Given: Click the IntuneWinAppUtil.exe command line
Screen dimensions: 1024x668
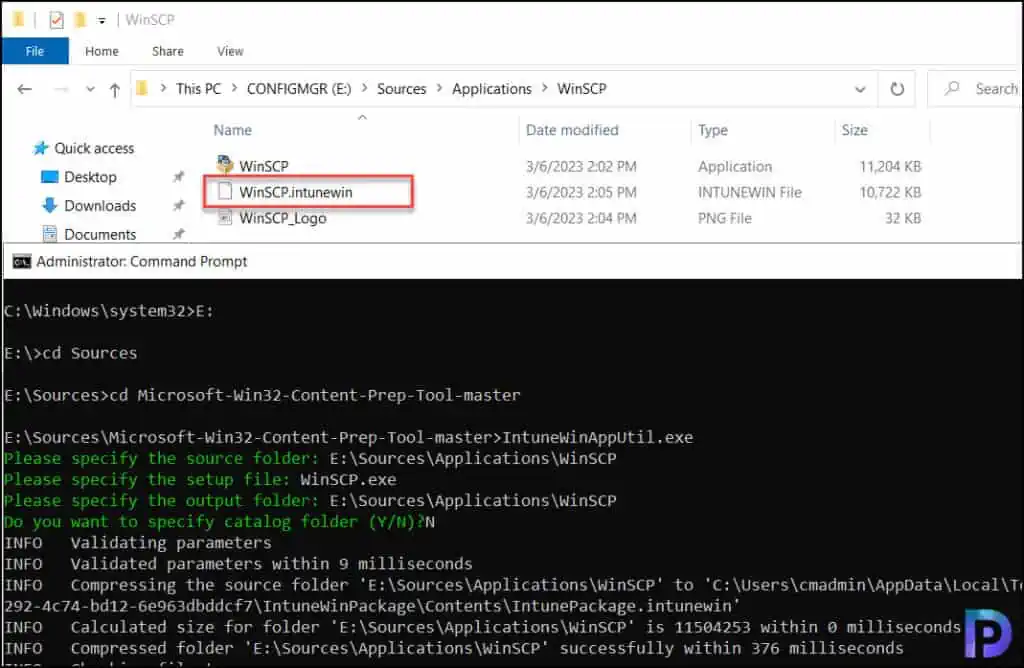Looking at the screenshot, I should coord(349,437).
